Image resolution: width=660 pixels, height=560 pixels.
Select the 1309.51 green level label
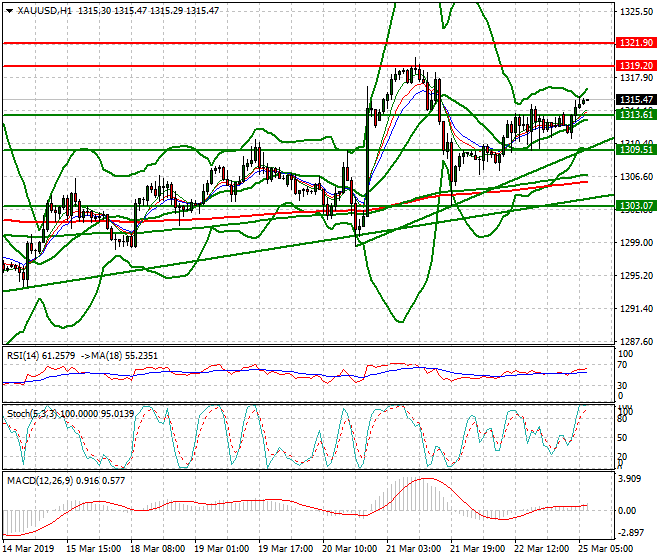[636, 149]
